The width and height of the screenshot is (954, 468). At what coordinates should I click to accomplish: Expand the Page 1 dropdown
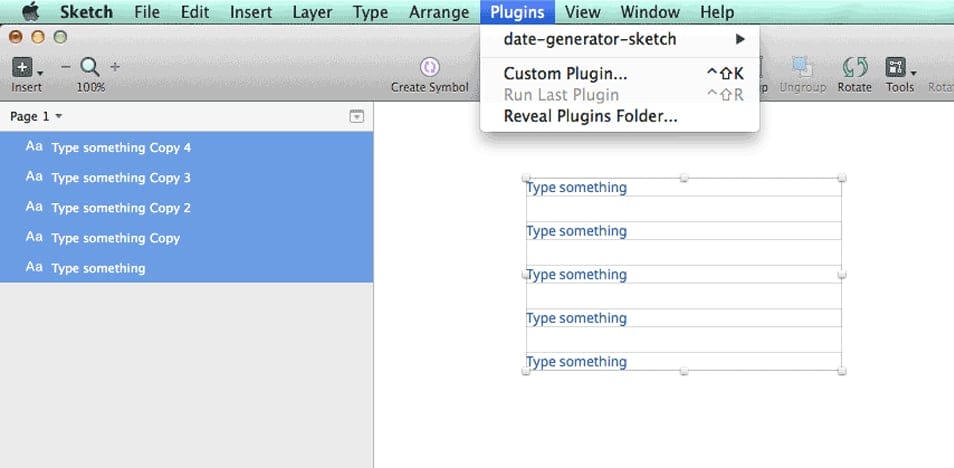(36, 117)
